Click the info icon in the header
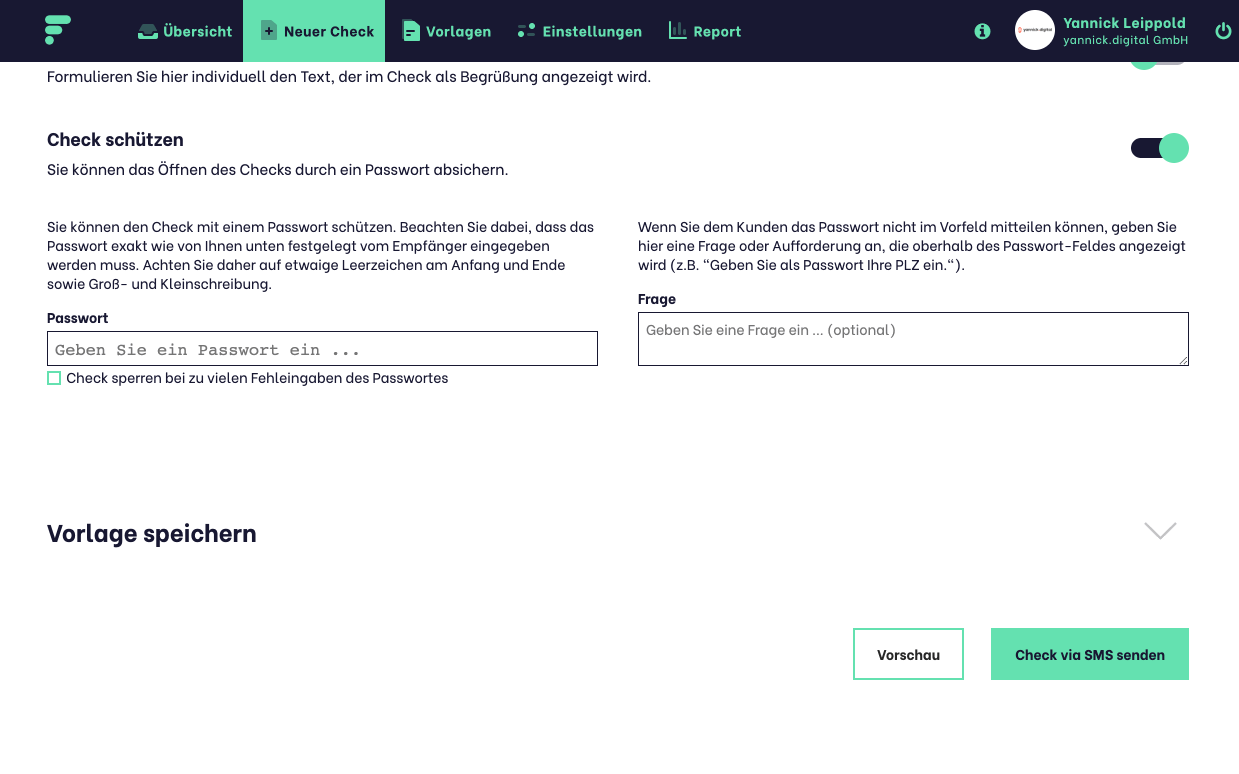Screen dimensions: 1239x774 click(982, 31)
